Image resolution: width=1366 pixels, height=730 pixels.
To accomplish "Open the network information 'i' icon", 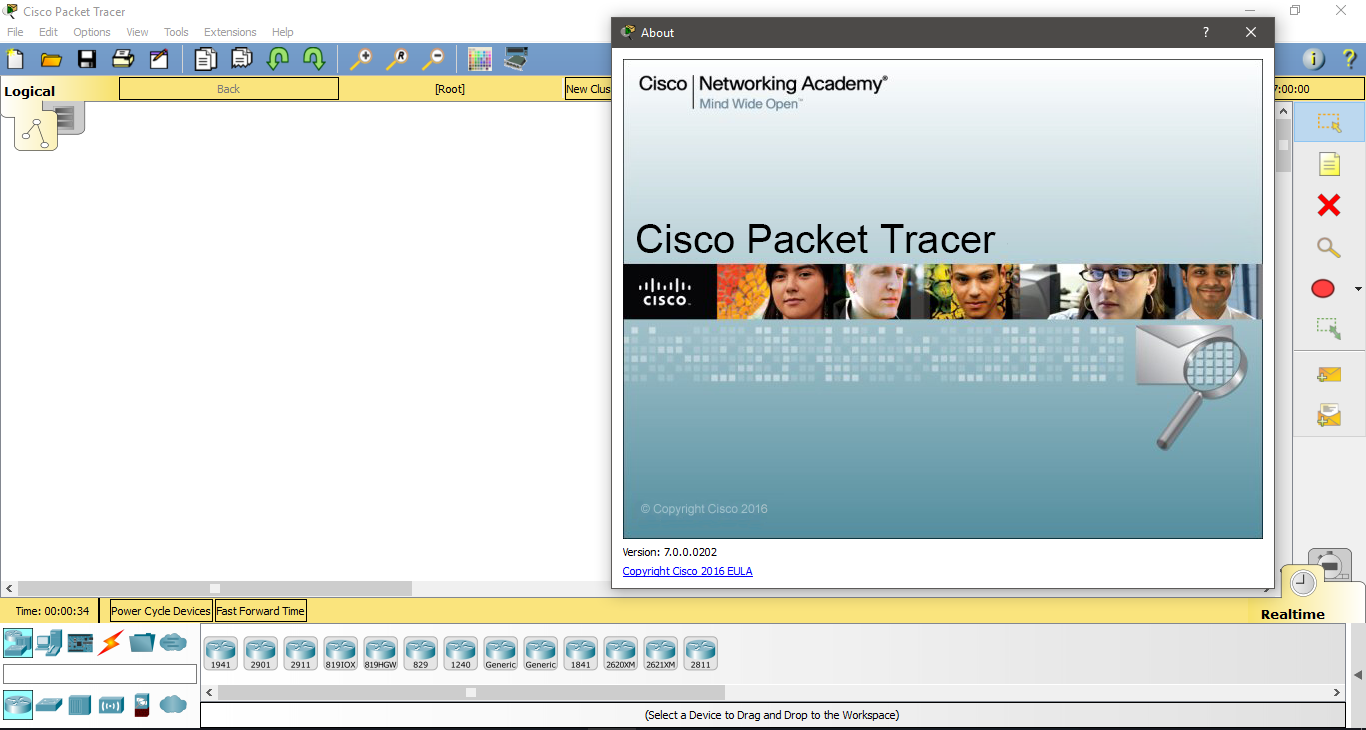I will 1314,59.
